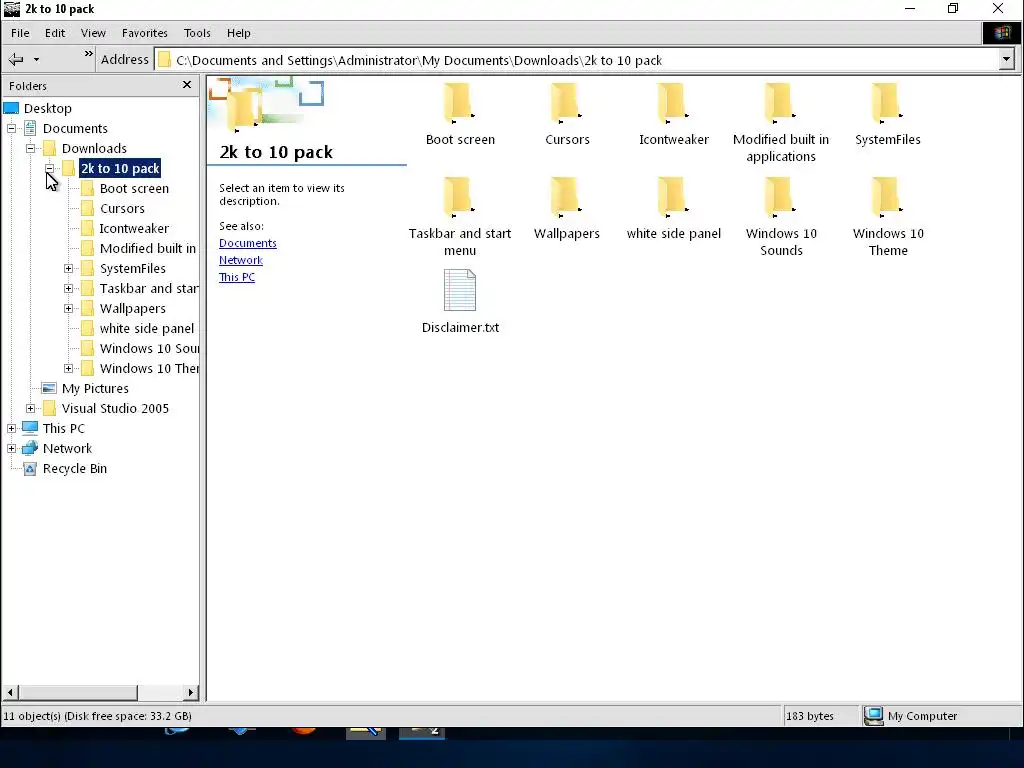1024x768 pixels.
Task: Click the This PC computer icon in tree
Action: point(30,428)
